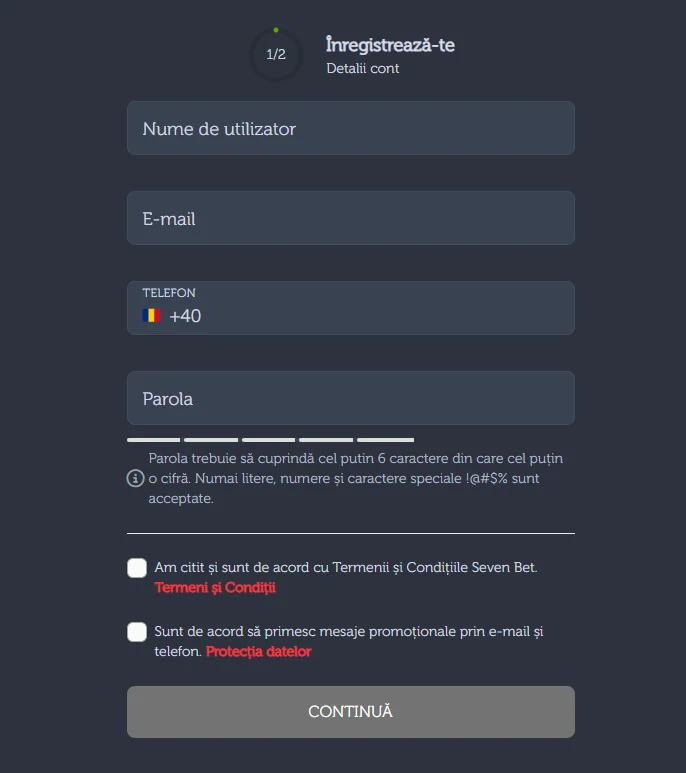Screen dimensions: 686x773
Task: Enable promotional messages checkbox
Action: 137,632
